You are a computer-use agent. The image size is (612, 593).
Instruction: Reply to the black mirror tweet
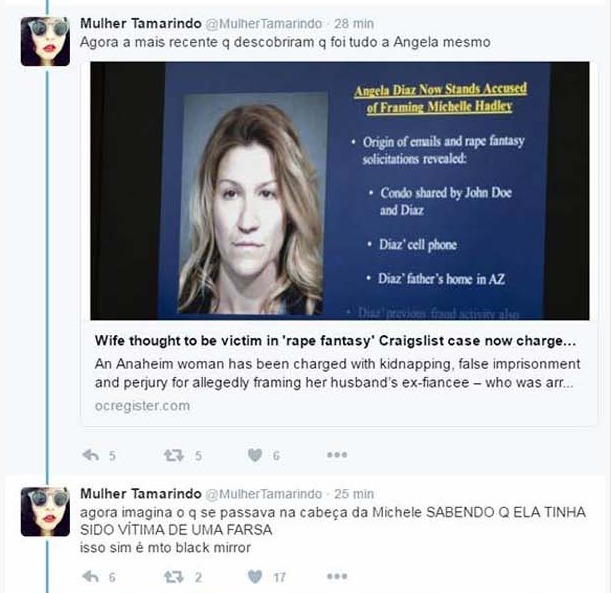pyautogui.click(x=91, y=576)
